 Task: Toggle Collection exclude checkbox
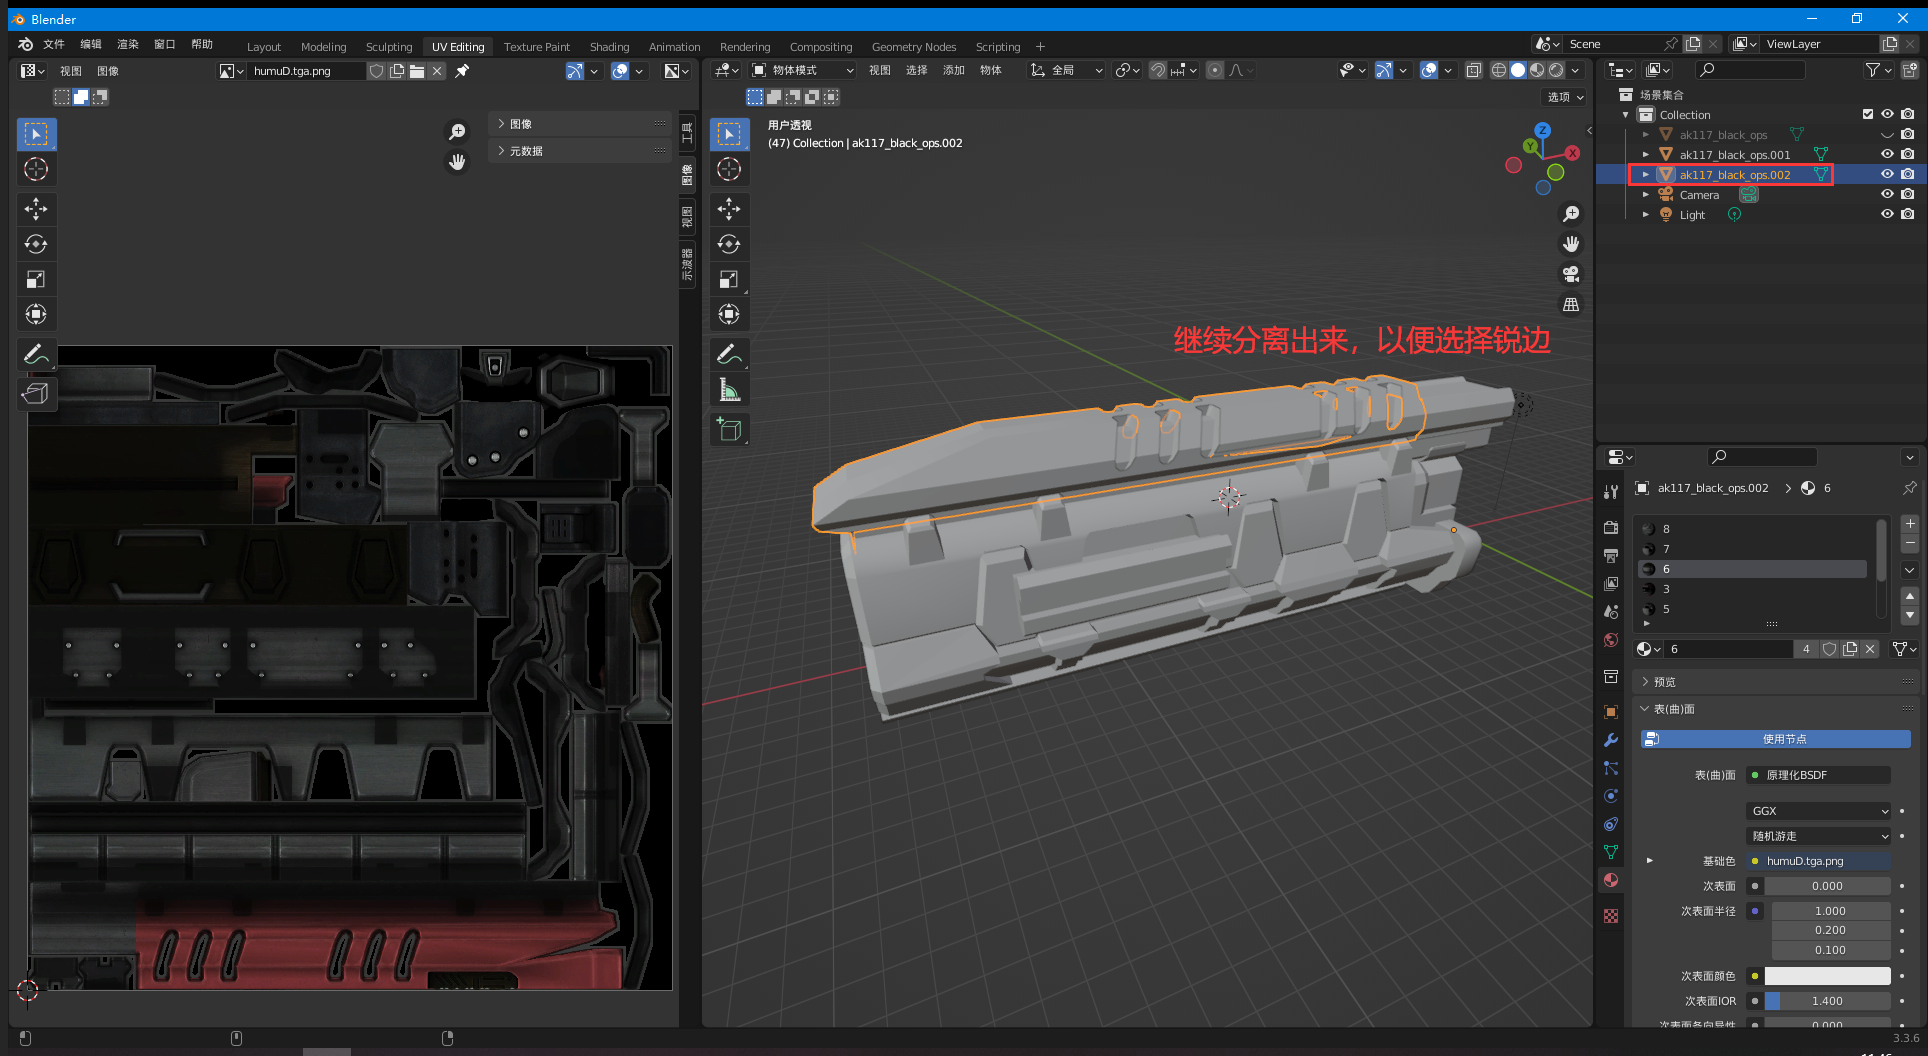click(1867, 114)
